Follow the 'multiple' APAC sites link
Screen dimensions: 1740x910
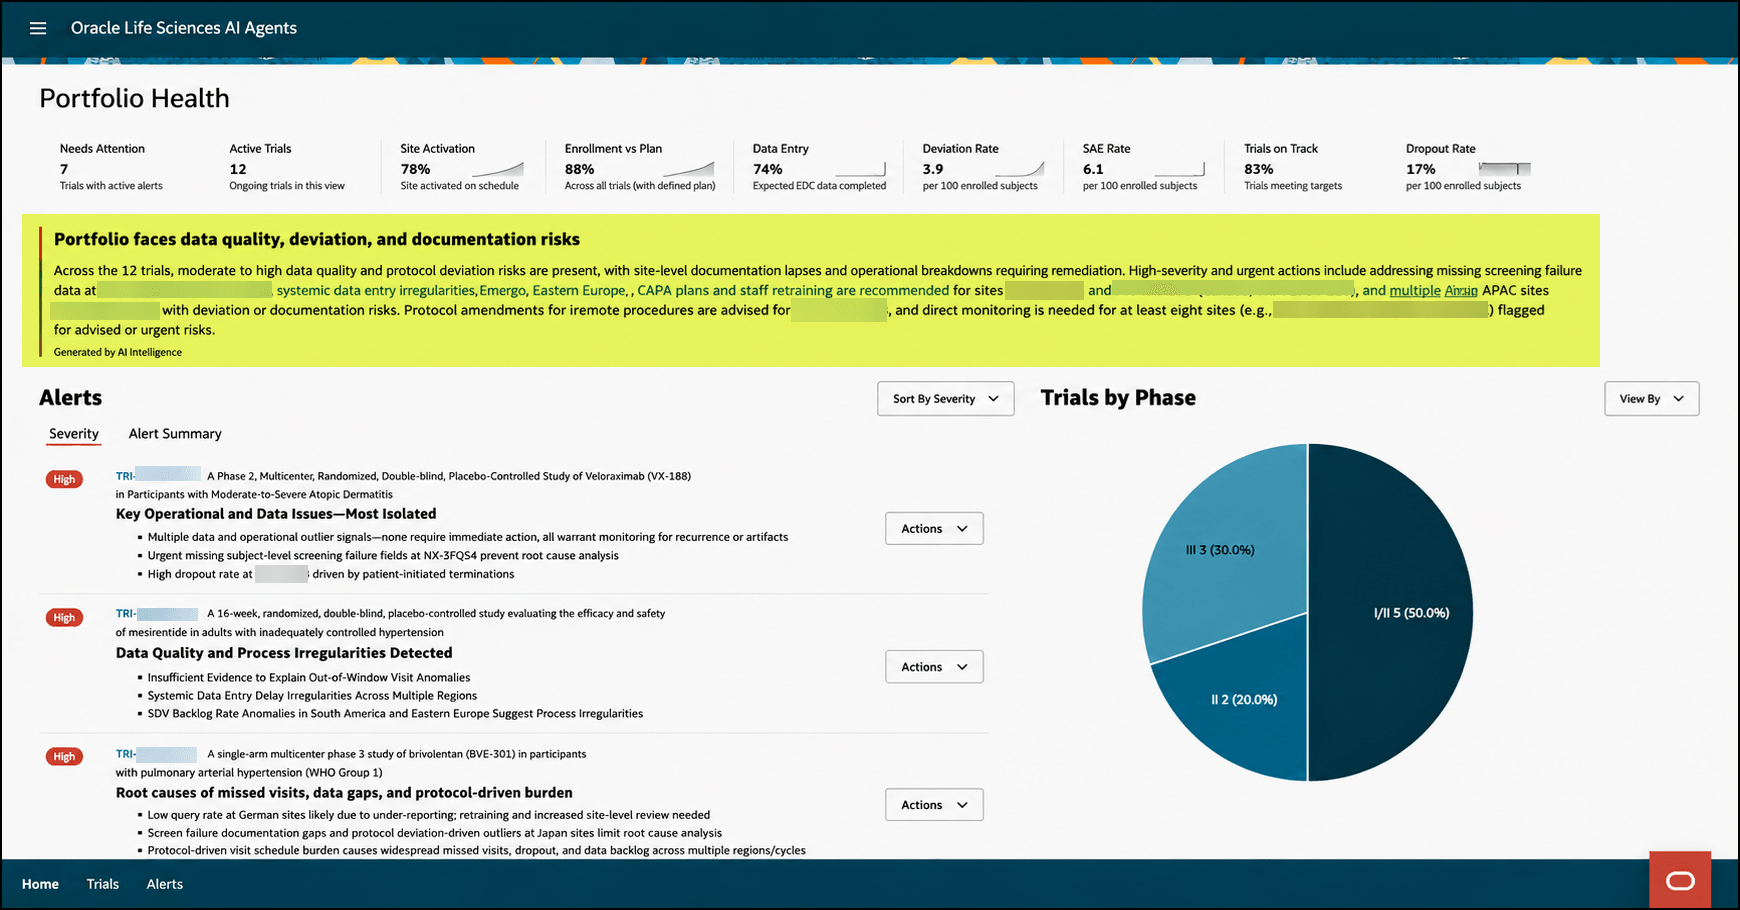1415,290
